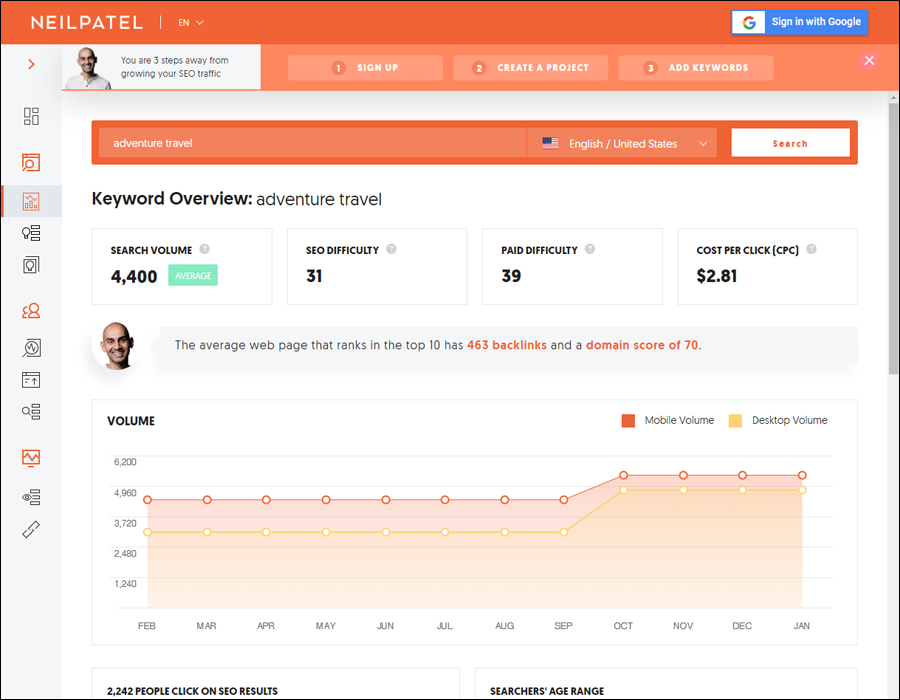The width and height of the screenshot is (900, 700).
Task: Click the Keyword Overview heading
Action: tap(236, 199)
